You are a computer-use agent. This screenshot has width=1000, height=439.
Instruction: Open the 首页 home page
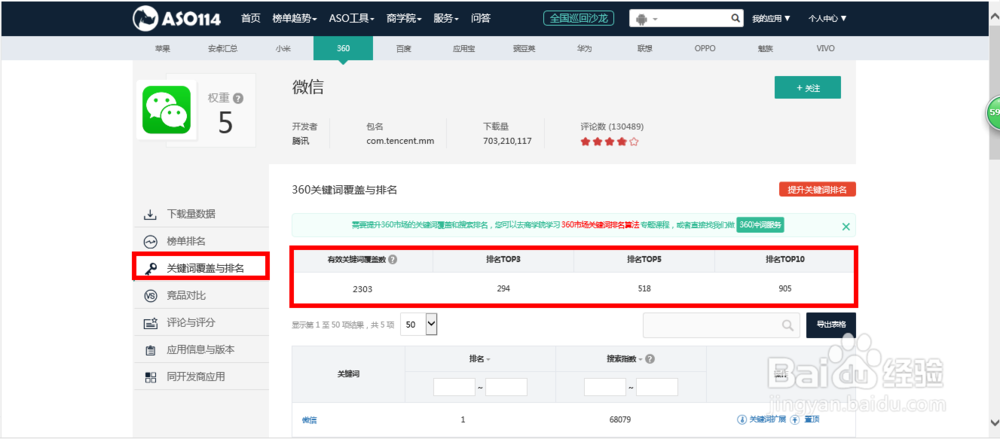pyautogui.click(x=251, y=19)
